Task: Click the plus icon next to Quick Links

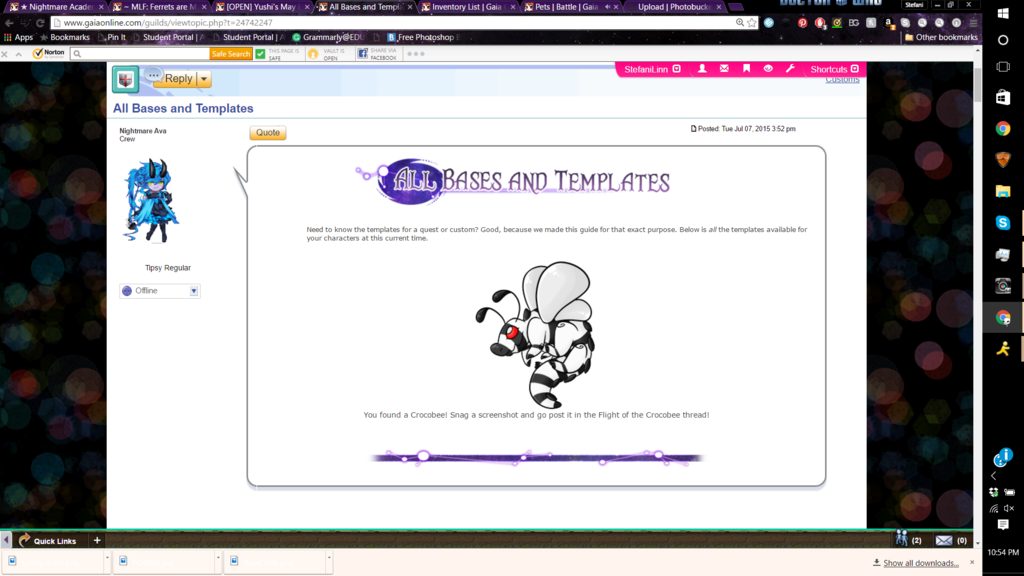Action: tap(97, 541)
